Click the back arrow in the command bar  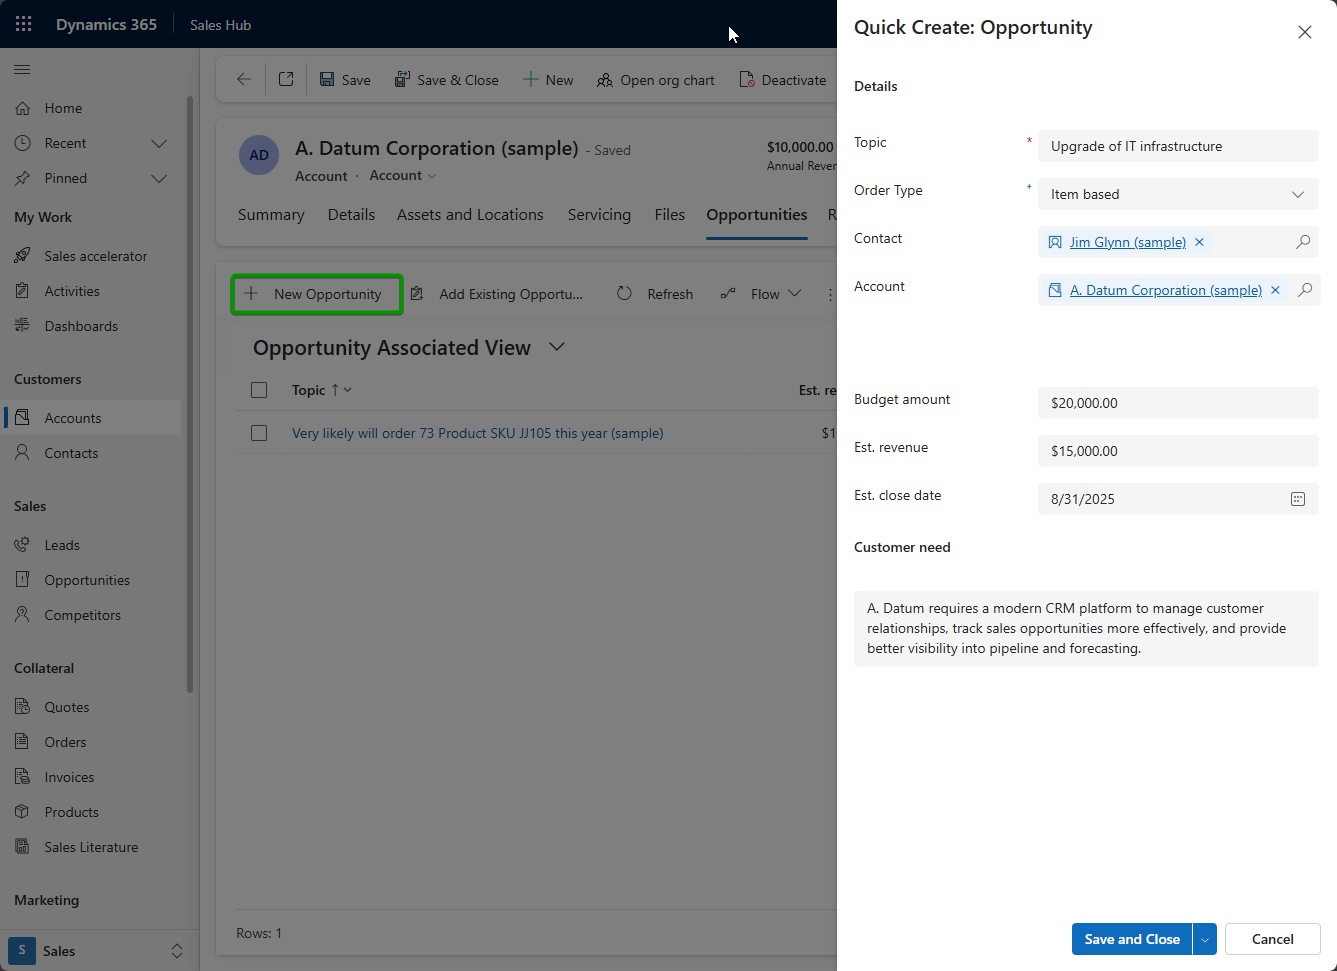[244, 80]
